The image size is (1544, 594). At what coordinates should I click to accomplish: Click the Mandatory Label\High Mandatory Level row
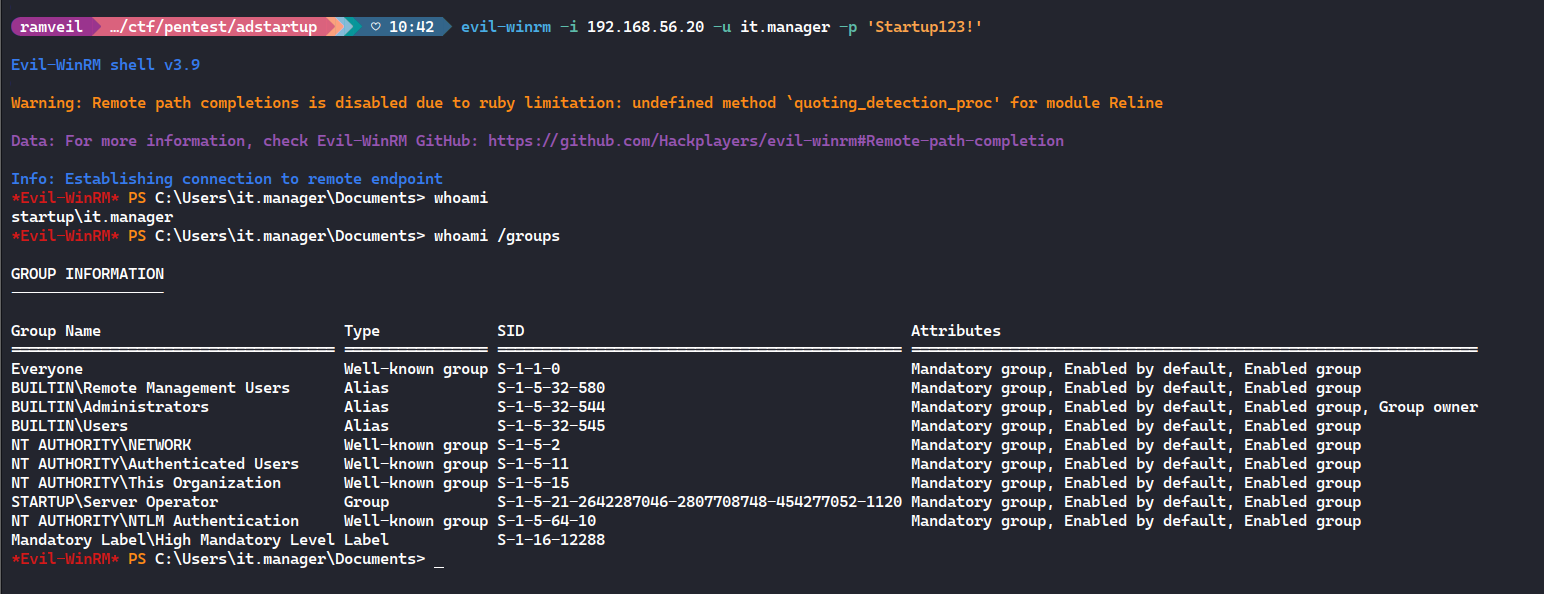click(160, 539)
